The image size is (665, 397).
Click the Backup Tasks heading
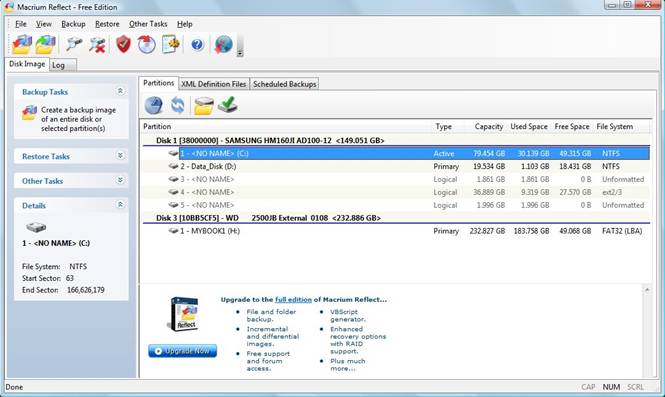pos(45,92)
